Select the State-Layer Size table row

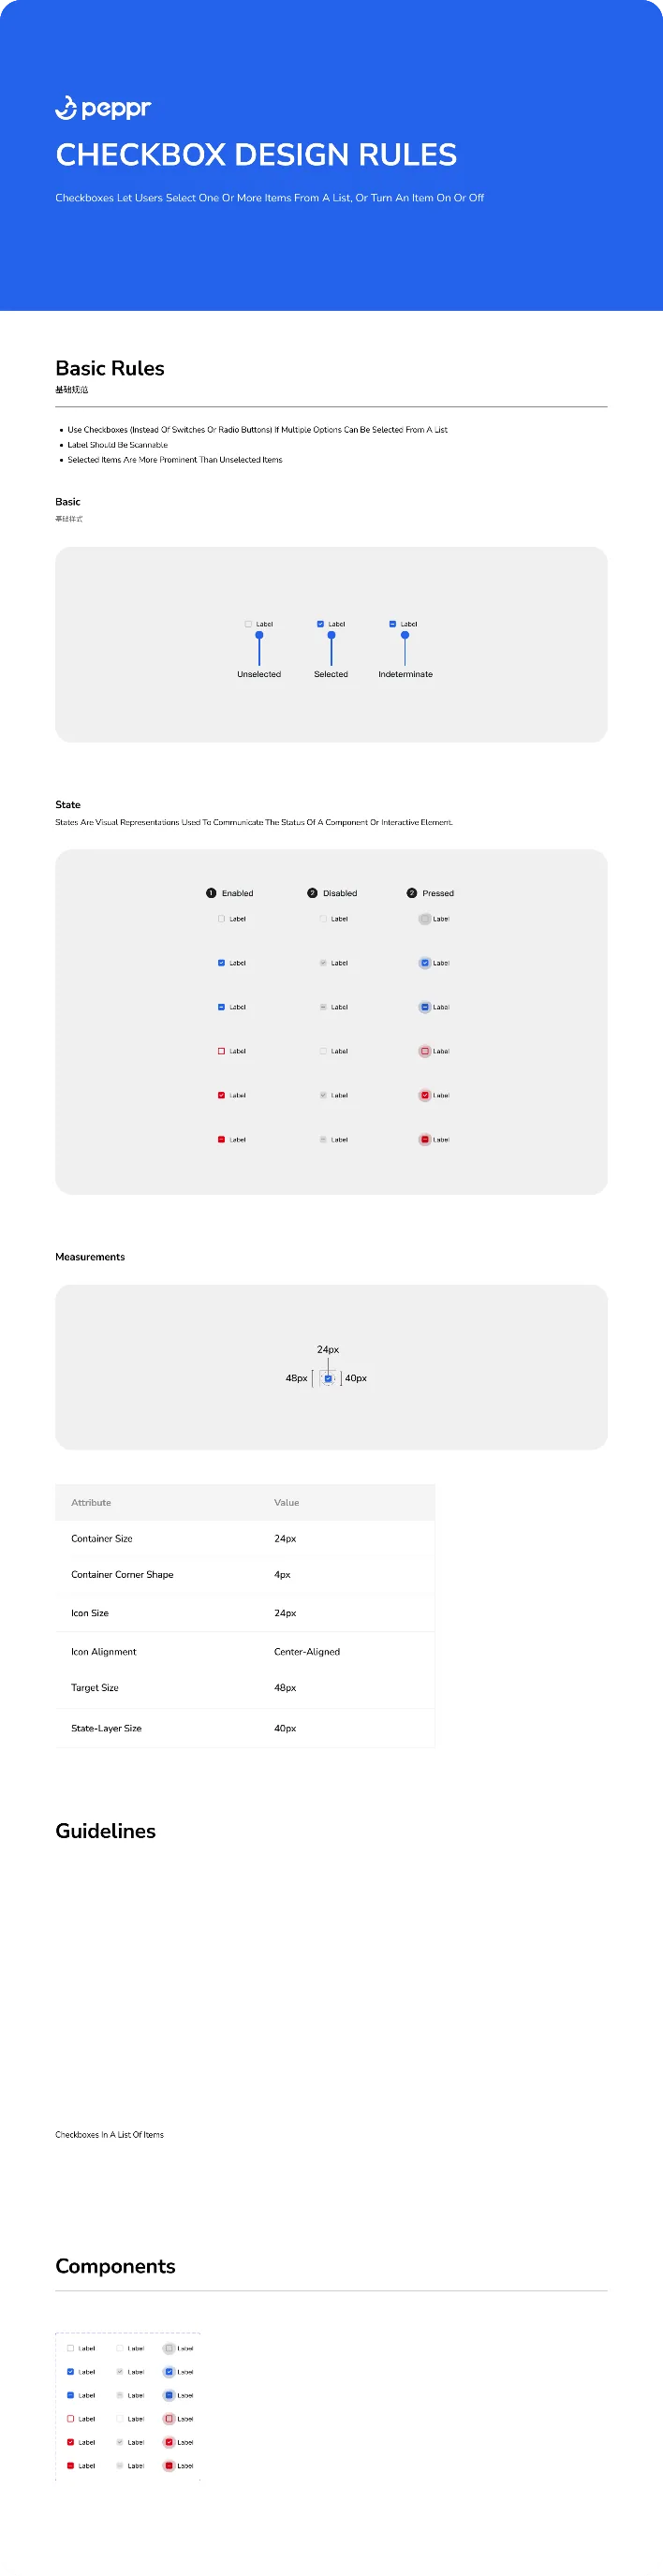click(245, 1728)
